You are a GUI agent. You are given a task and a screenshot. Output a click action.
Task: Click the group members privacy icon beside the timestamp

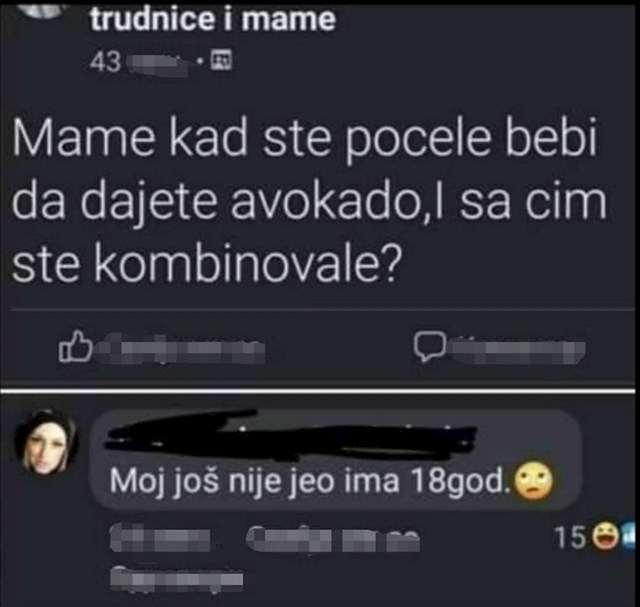(x=221, y=60)
